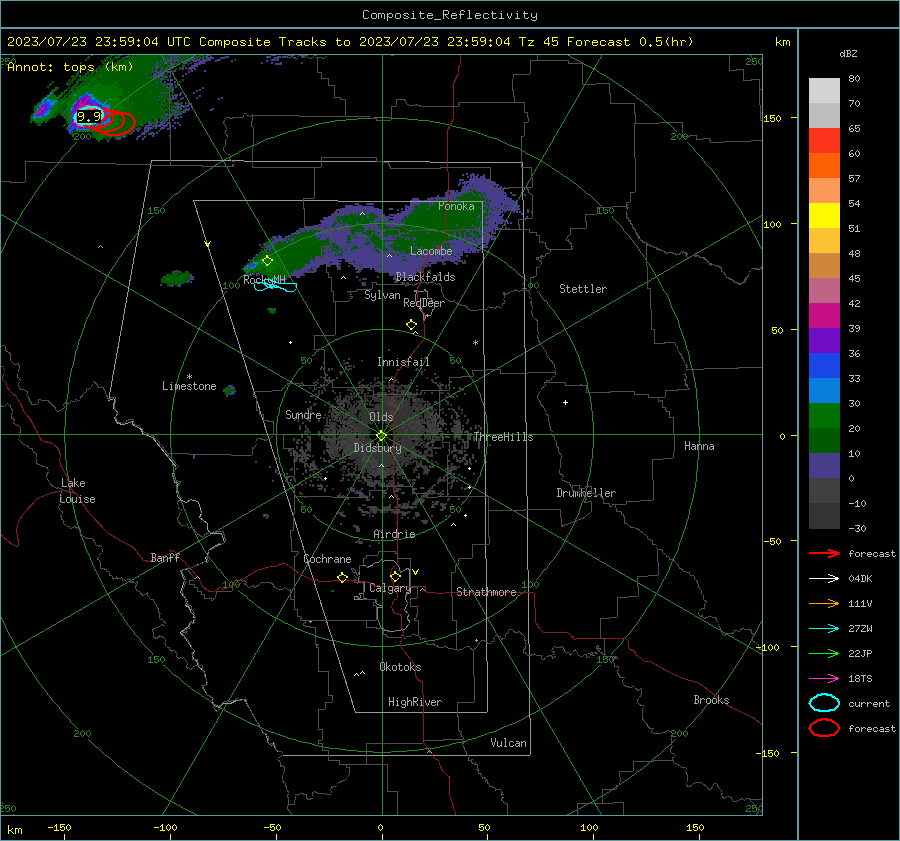
Task: Click the Okotoks label
Action: click(400, 667)
